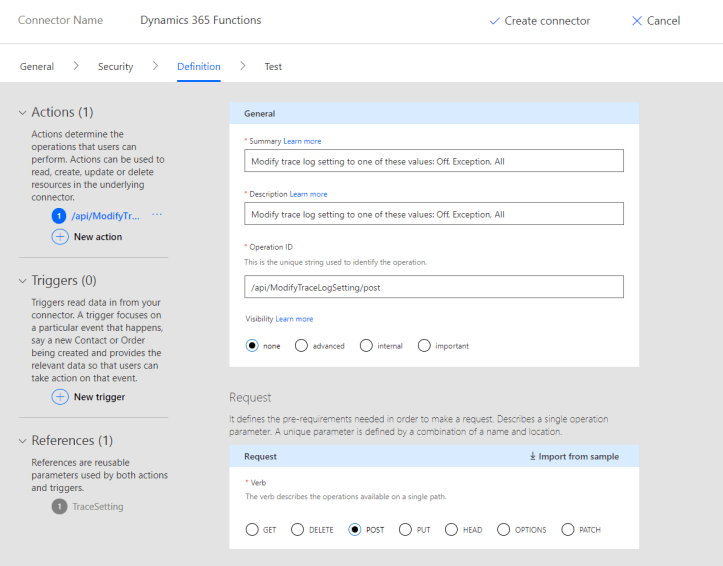Click the New action label
Image resolution: width=723 pixels, height=566 pixels.
tap(98, 237)
